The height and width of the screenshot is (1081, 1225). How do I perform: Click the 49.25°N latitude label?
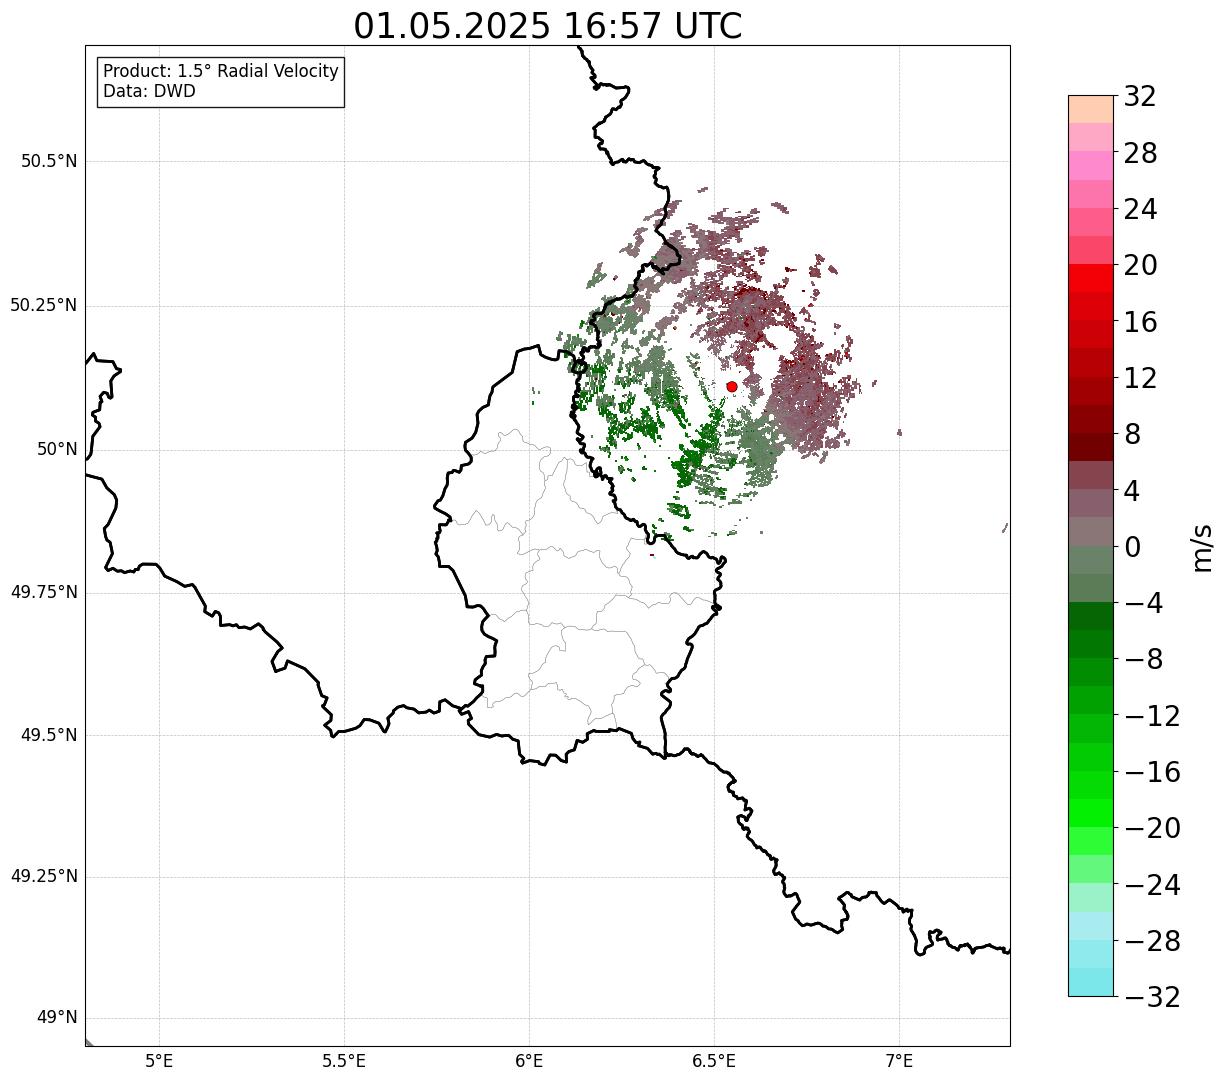point(44,877)
